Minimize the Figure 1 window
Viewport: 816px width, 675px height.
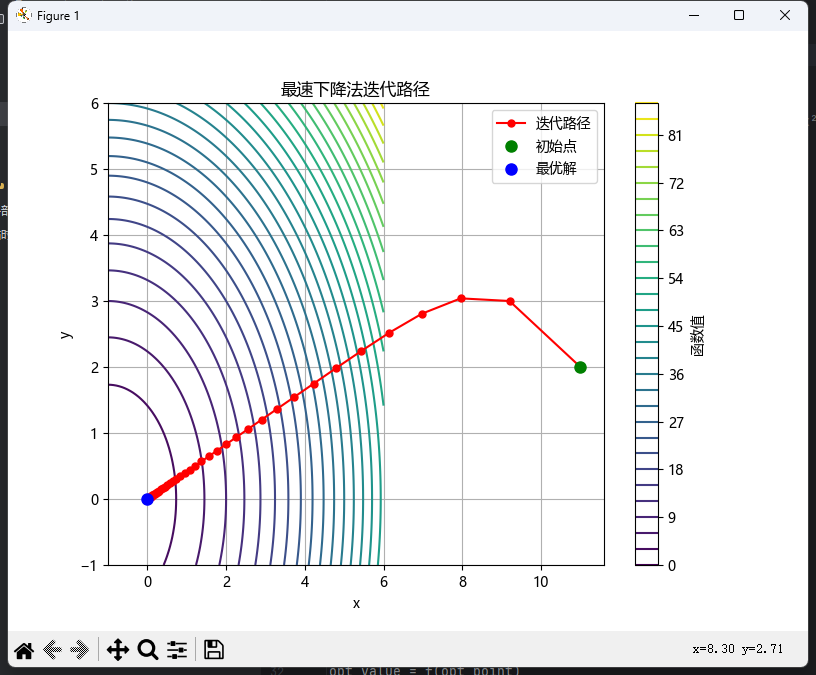click(x=694, y=16)
